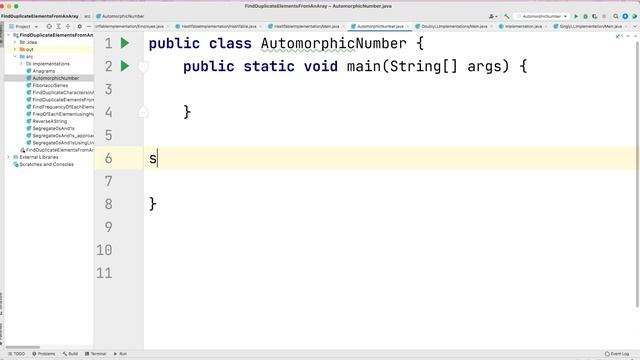Expand External Libraries node

(x=9, y=157)
